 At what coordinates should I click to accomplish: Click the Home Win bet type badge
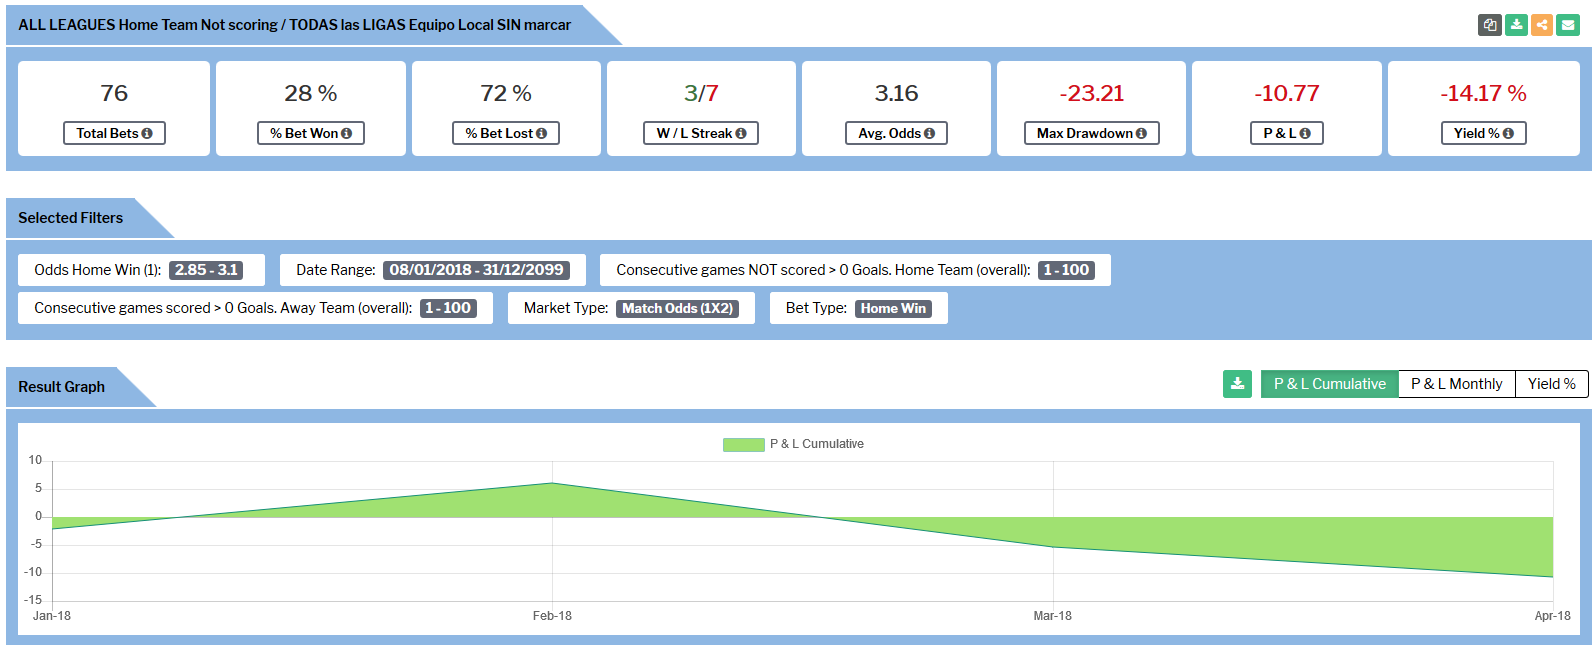(x=893, y=309)
